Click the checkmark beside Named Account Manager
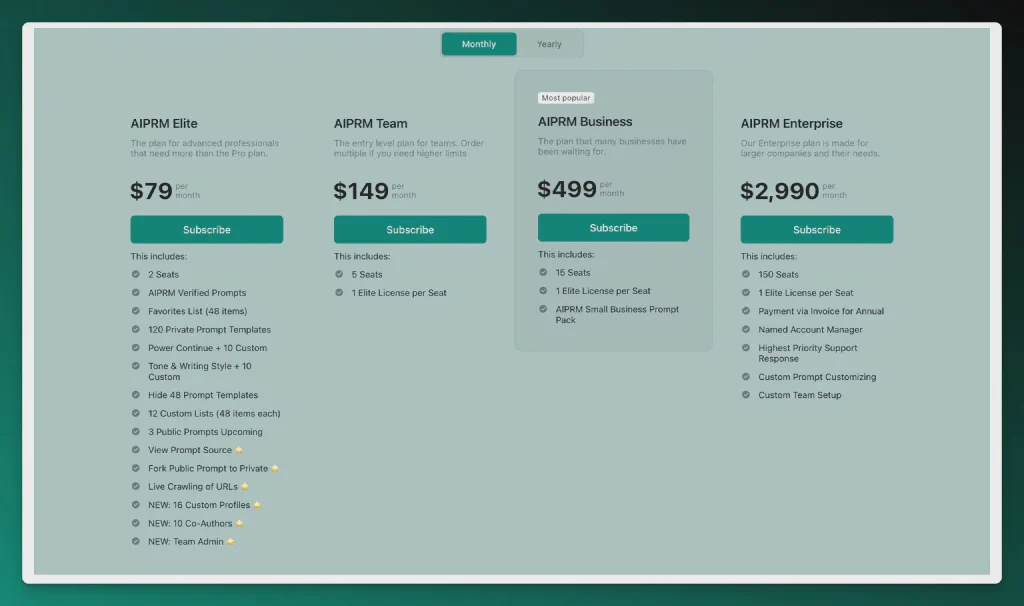Screen dimensions: 1024x606 click(746, 329)
